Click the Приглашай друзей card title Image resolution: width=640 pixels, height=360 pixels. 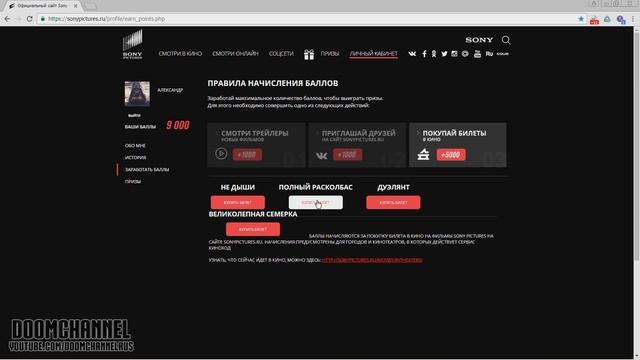[358, 133]
